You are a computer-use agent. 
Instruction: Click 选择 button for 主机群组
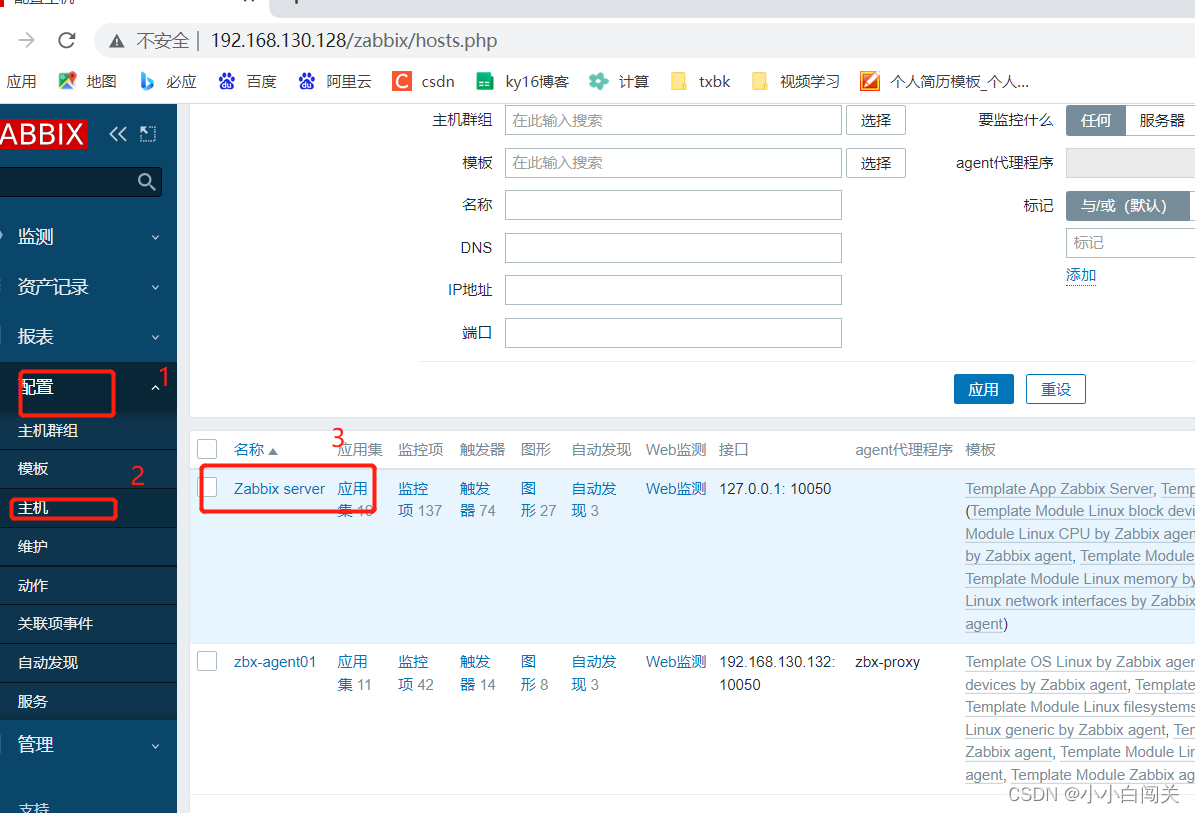876,120
